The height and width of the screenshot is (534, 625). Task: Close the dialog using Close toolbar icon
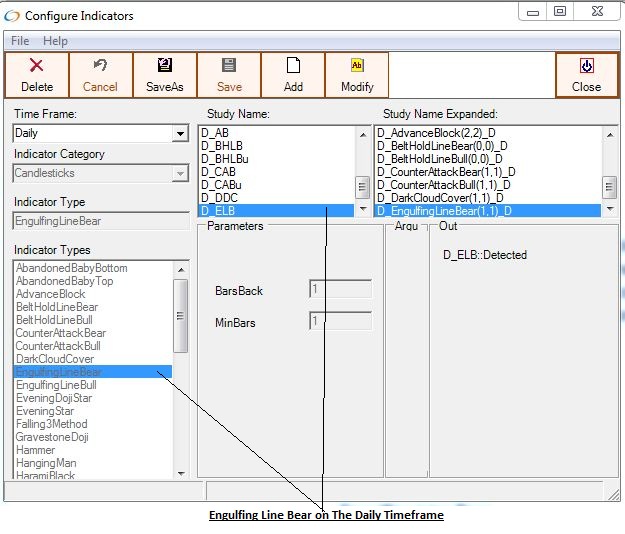click(x=587, y=66)
